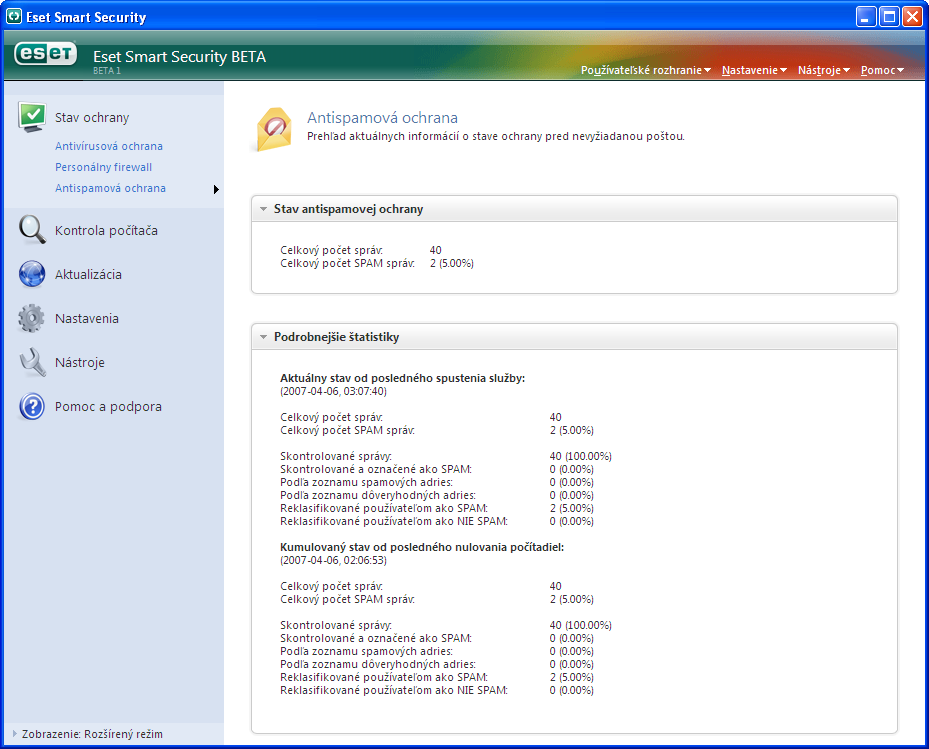The width and height of the screenshot is (929, 749).
Task: Open Nástroje section in sidebar
Action: tap(79, 362)
